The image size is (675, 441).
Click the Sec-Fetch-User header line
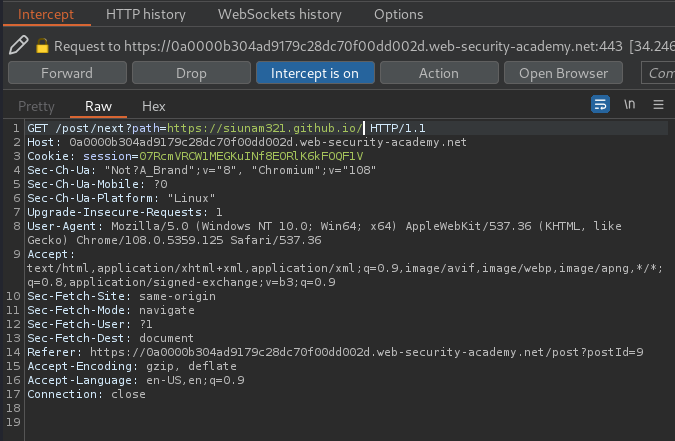click(90, 324)
